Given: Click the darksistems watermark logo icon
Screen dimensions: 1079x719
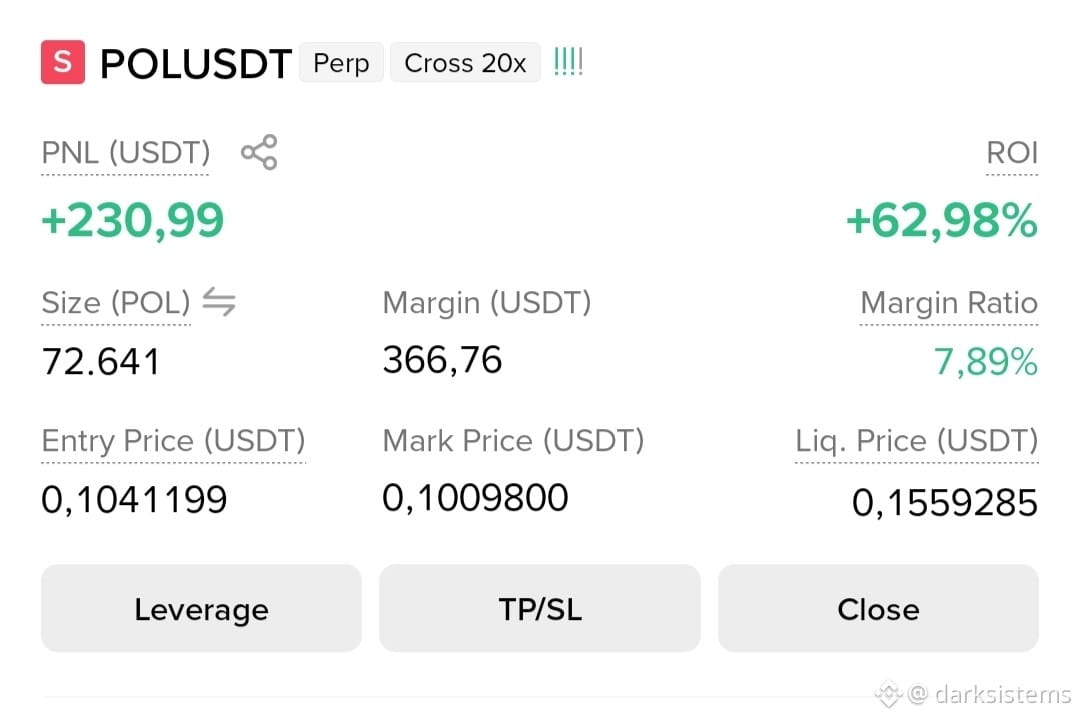Looking at the screenshot, I should (888, 694).
